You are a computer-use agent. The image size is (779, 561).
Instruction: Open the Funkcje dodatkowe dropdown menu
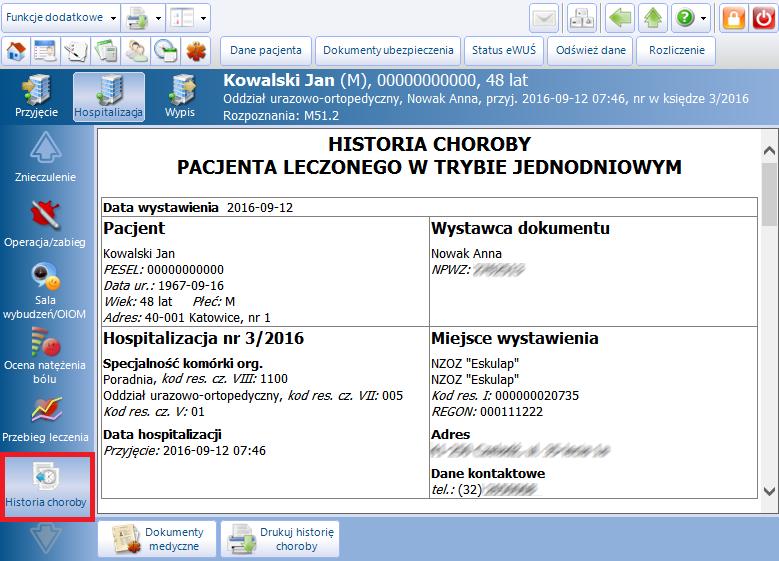coord(61,17)
